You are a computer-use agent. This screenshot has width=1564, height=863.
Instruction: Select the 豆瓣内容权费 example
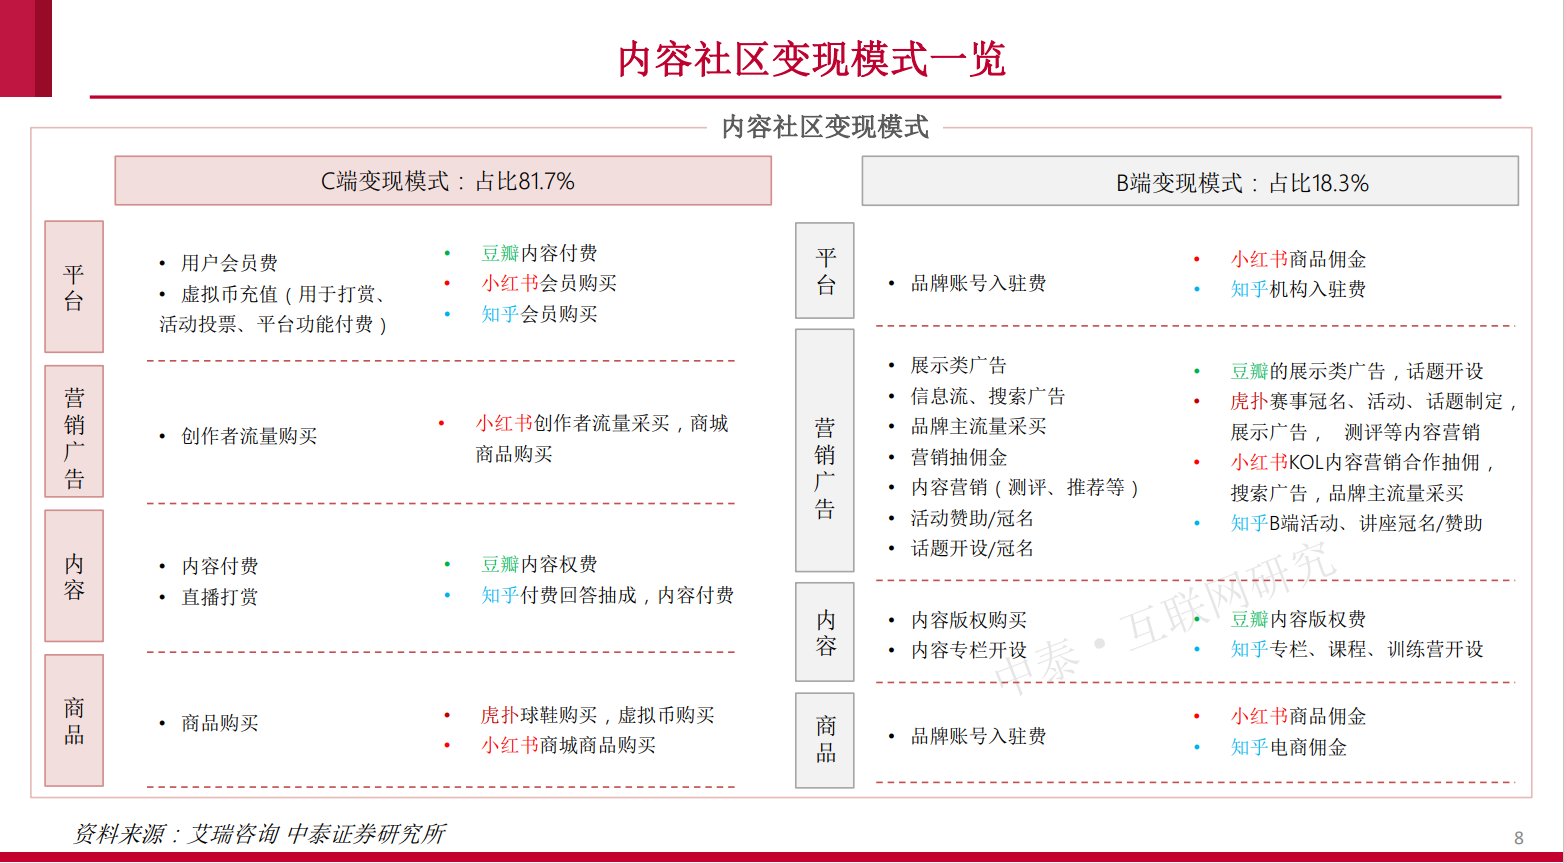pyautogui.click(x=539, y=564)
